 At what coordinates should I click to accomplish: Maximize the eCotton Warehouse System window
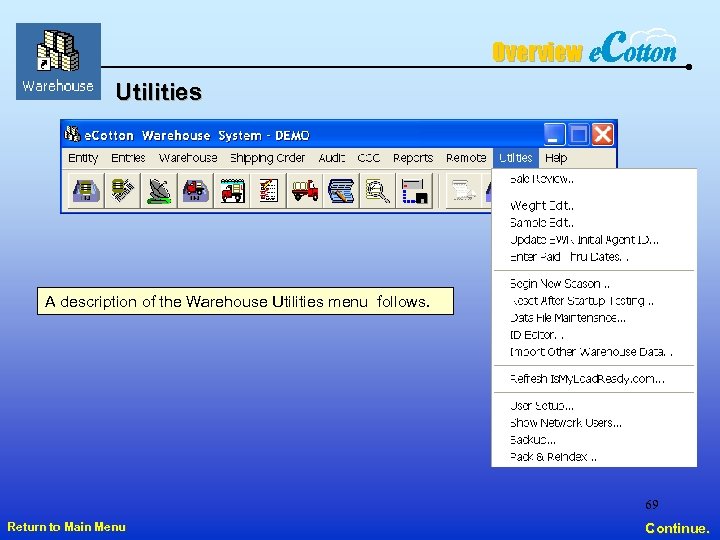tap(579, 135)
